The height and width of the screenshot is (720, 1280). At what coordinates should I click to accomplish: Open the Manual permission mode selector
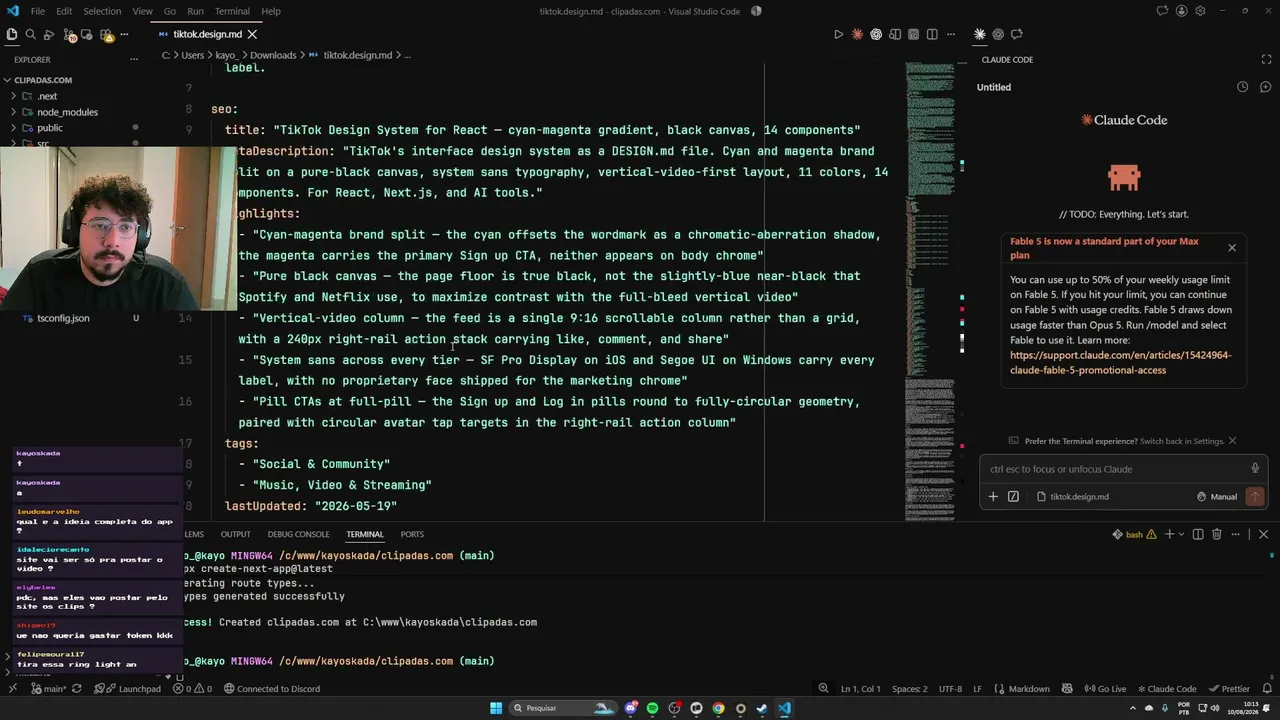[x=1217, y=496]
